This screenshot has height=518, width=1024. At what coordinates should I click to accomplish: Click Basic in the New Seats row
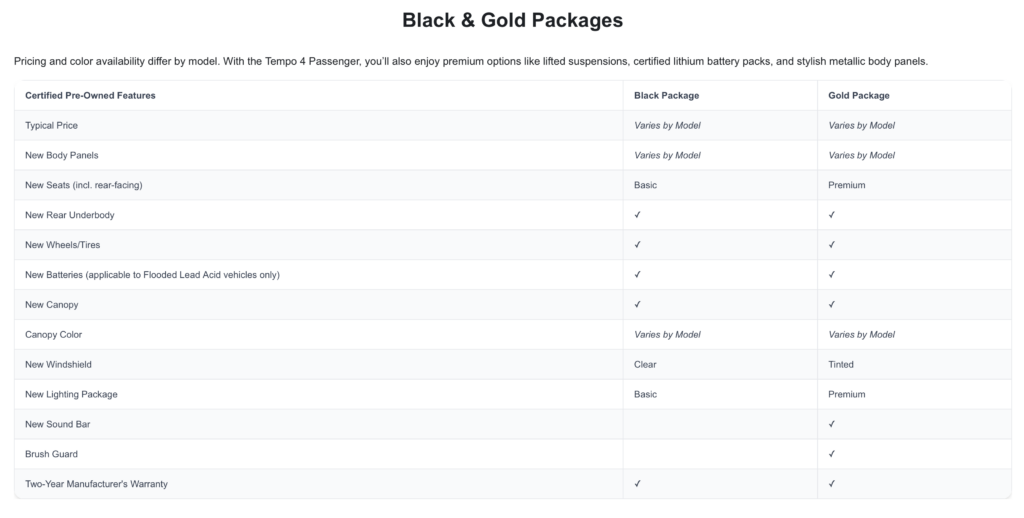point(645,185)
